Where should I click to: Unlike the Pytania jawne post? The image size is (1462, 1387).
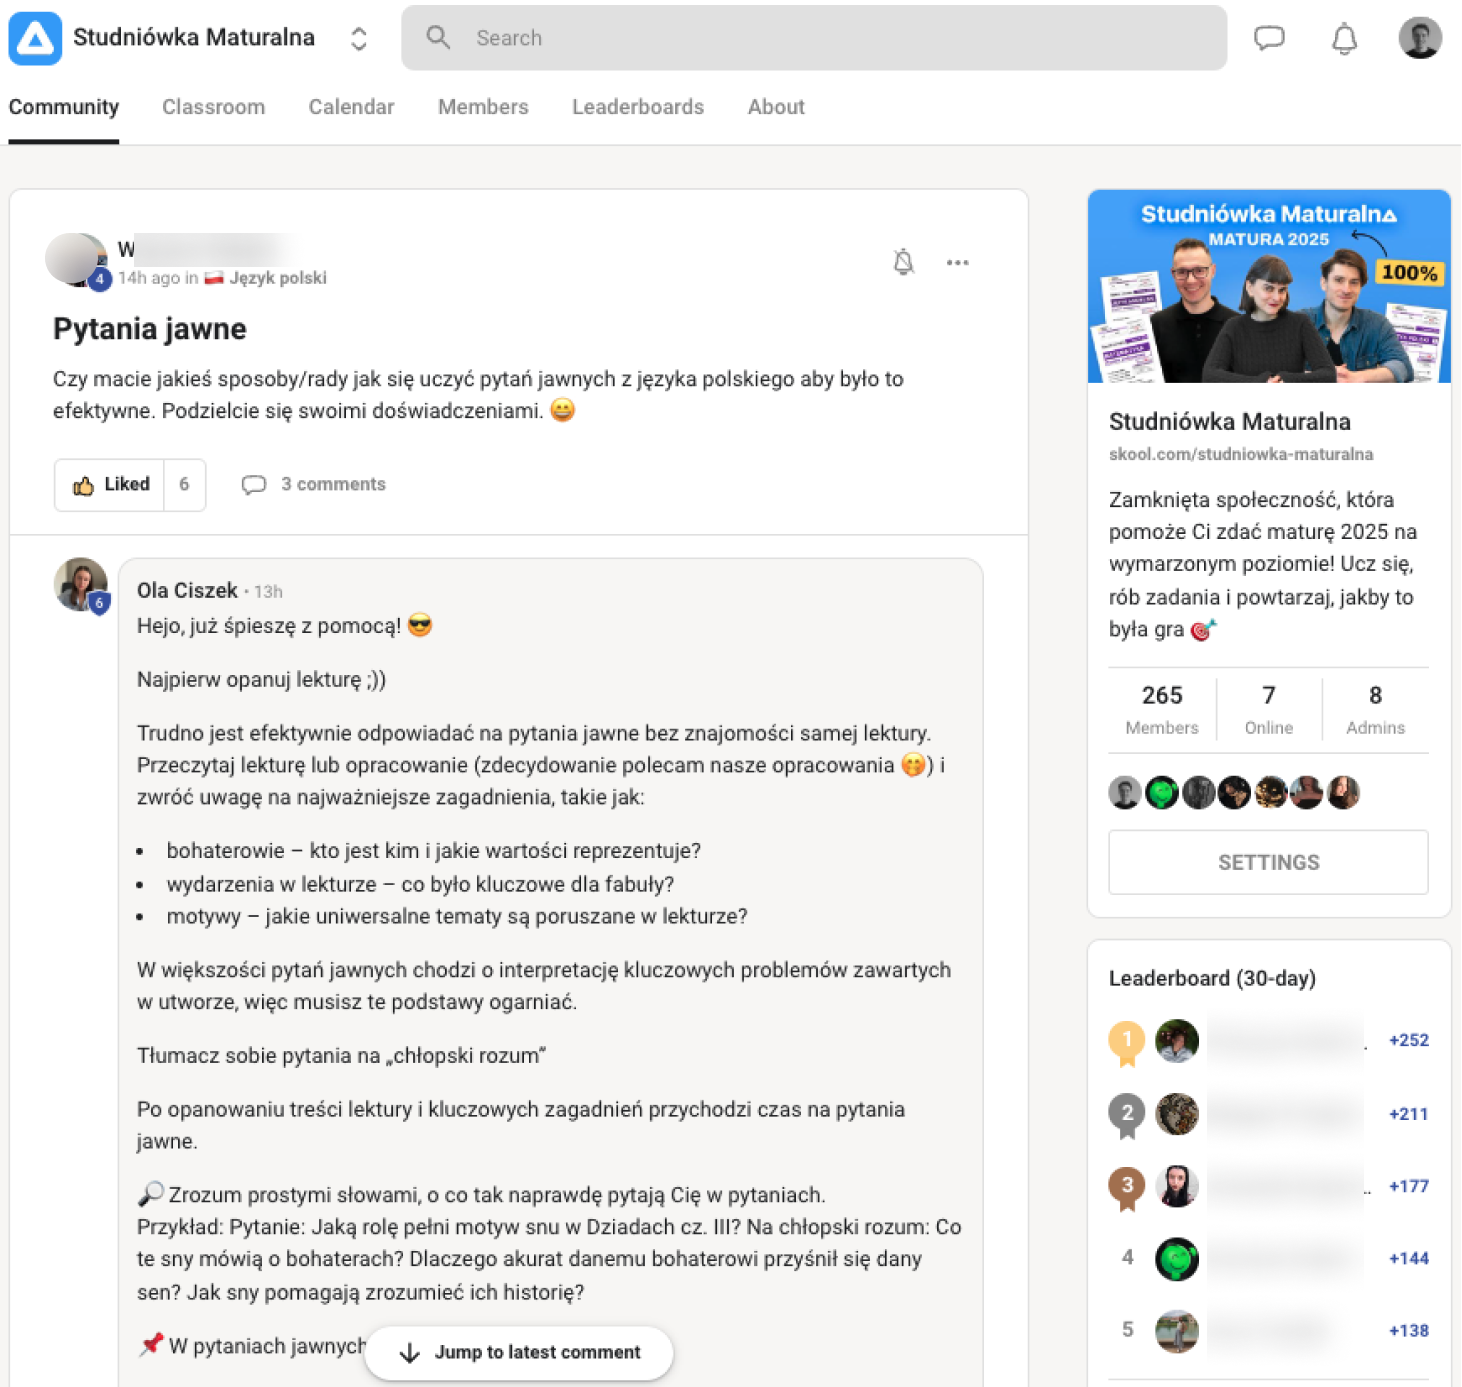(111, 484)
